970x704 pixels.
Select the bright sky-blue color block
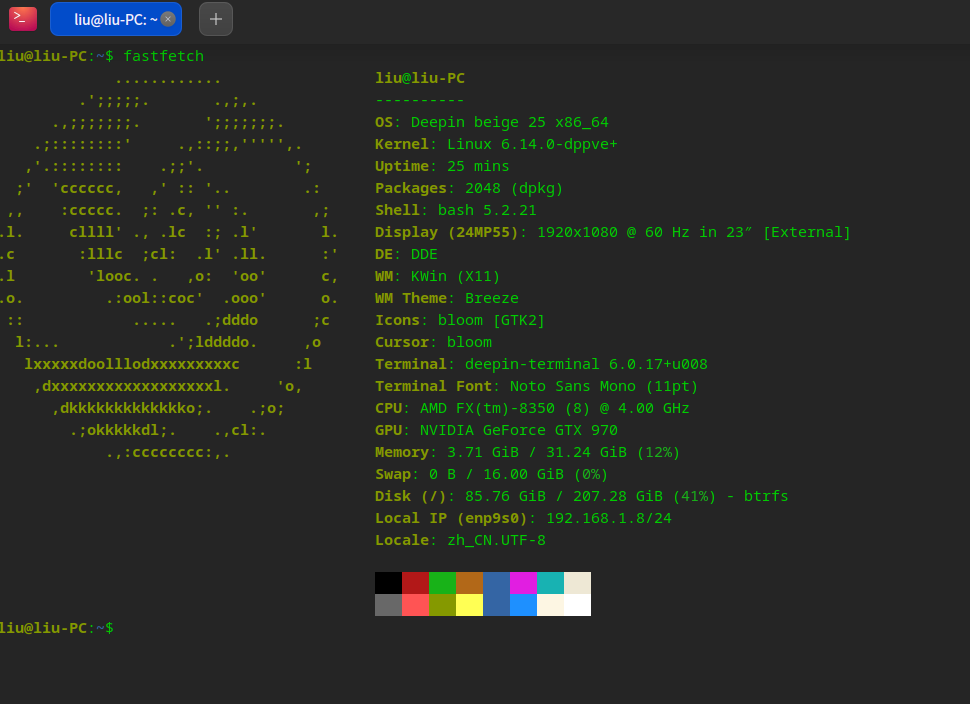(523, 605)
